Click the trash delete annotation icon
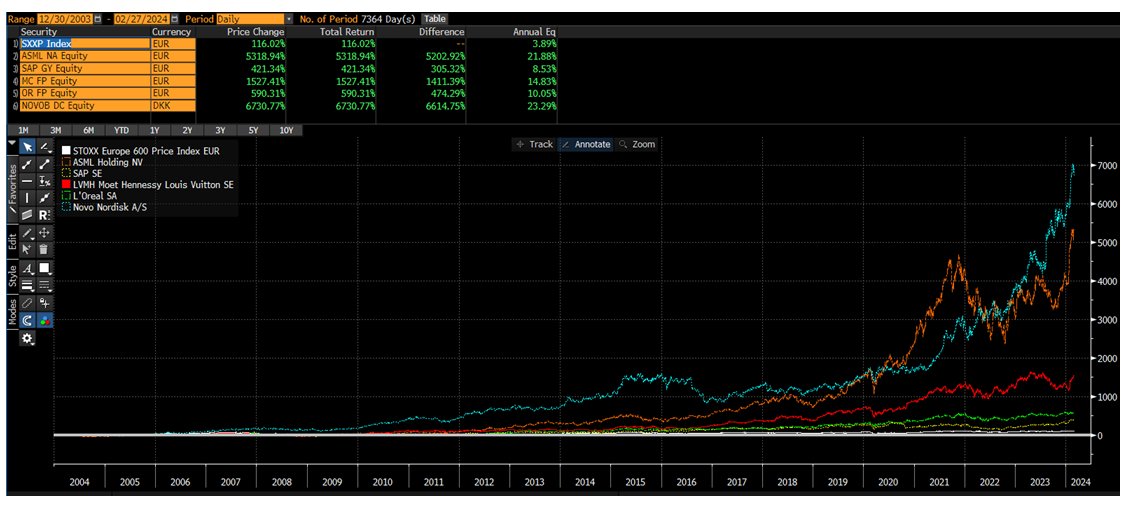Image resolution: width=1142 pixels, height=512 pixels. pyautogui.click(x=45, y=249)
